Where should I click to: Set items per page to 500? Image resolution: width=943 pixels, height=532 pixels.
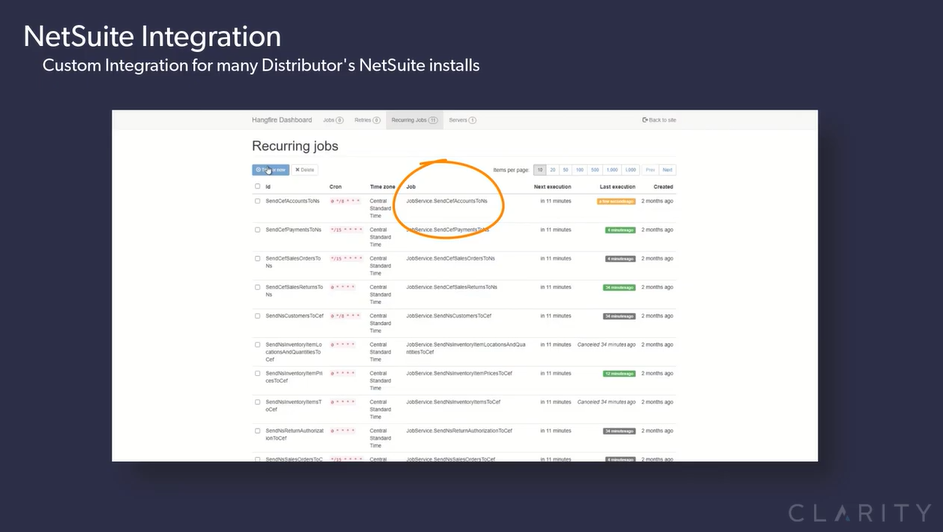595,170
